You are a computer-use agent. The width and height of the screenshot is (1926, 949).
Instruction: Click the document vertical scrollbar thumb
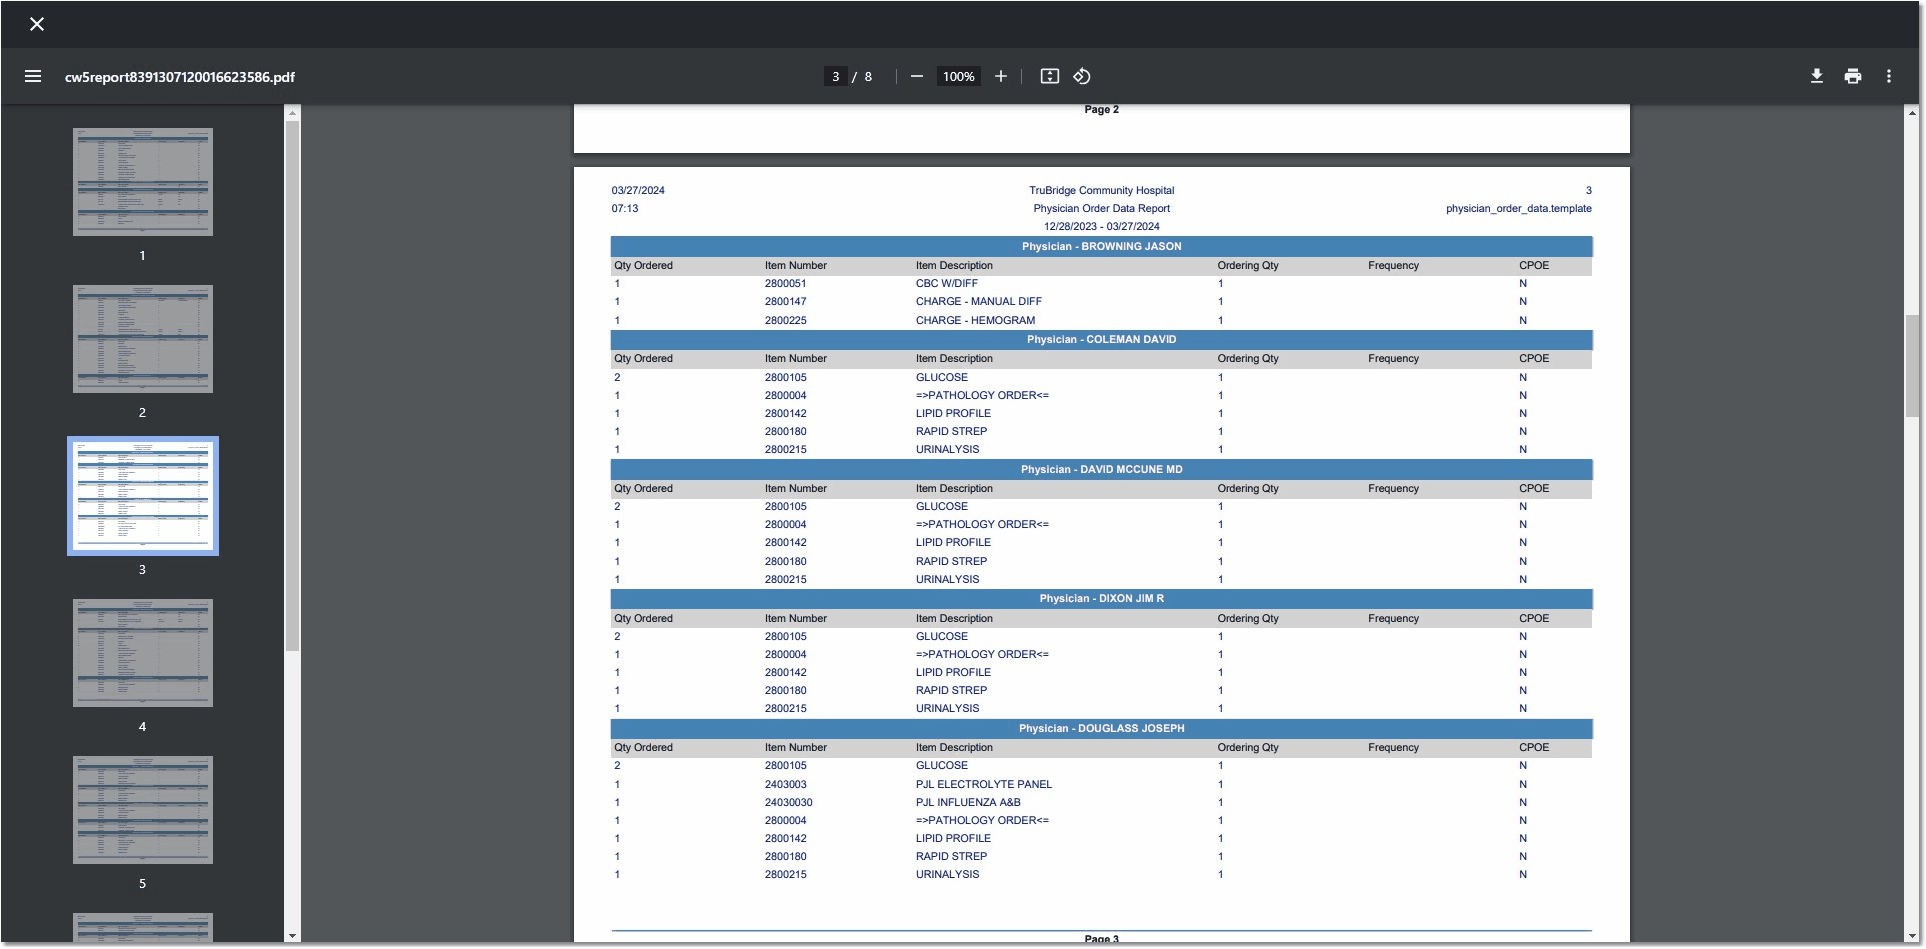[1912, 366]
